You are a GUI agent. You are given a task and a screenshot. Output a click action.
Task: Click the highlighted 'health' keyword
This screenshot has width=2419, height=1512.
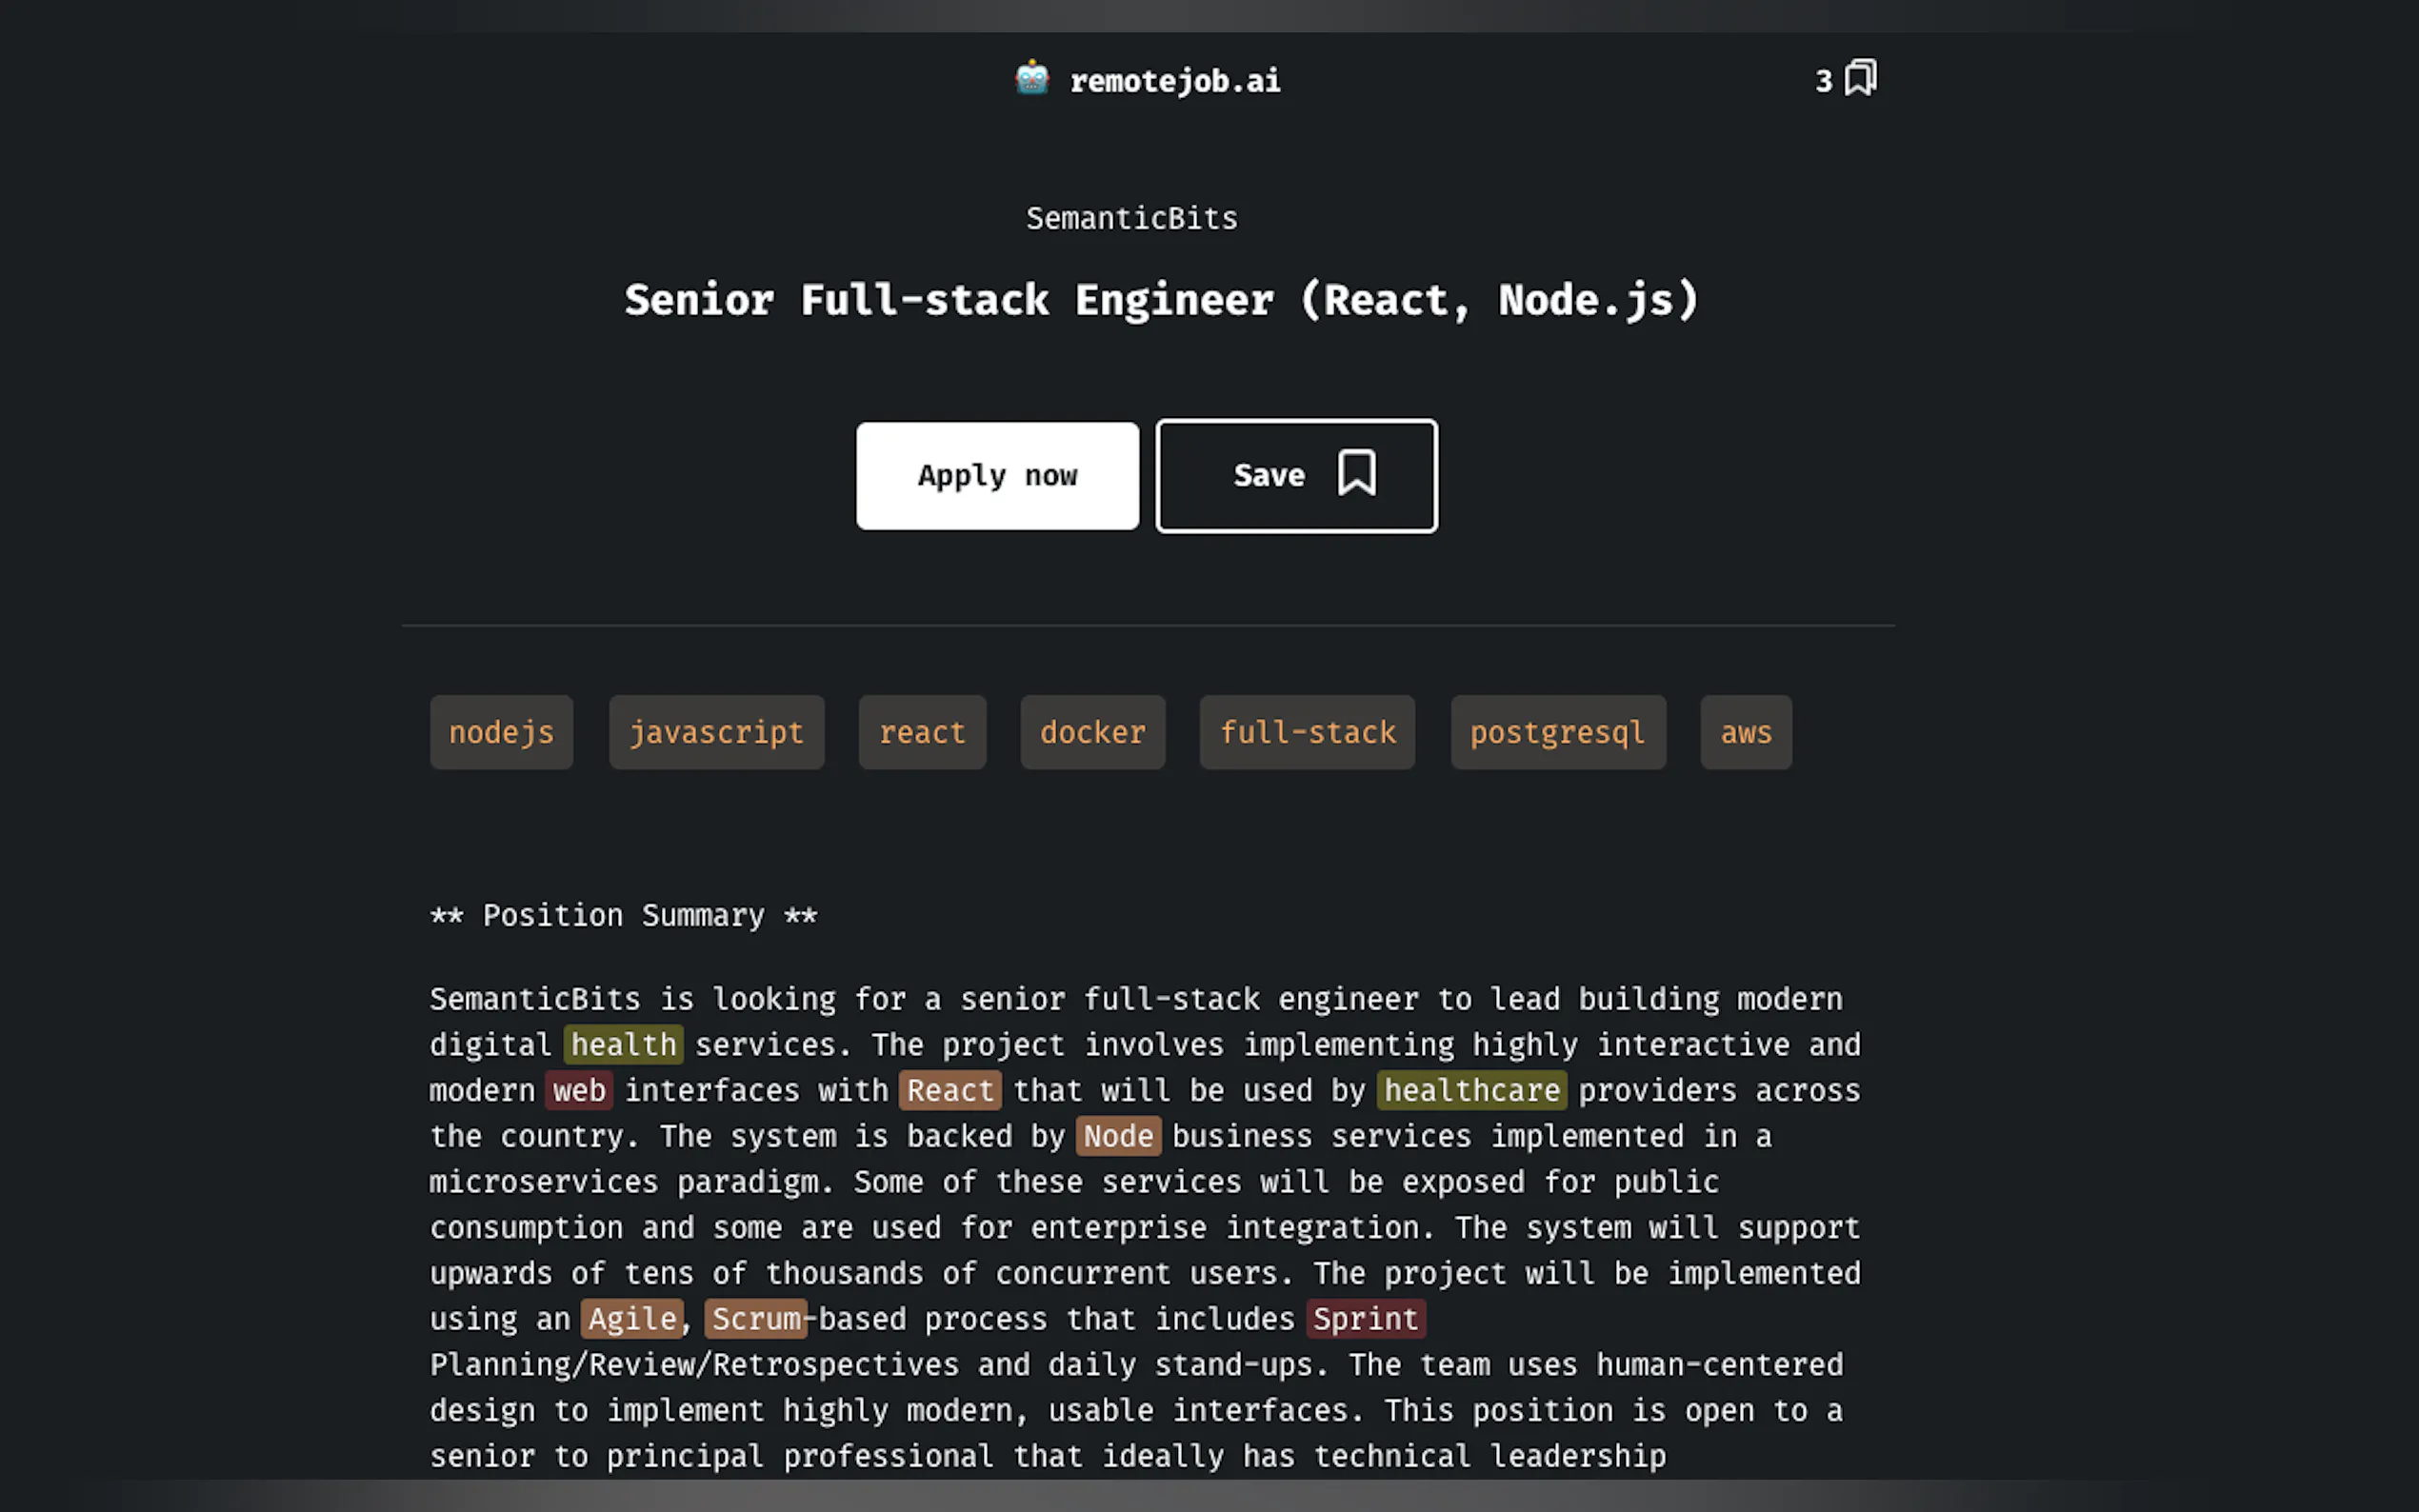coord(623,1044)
